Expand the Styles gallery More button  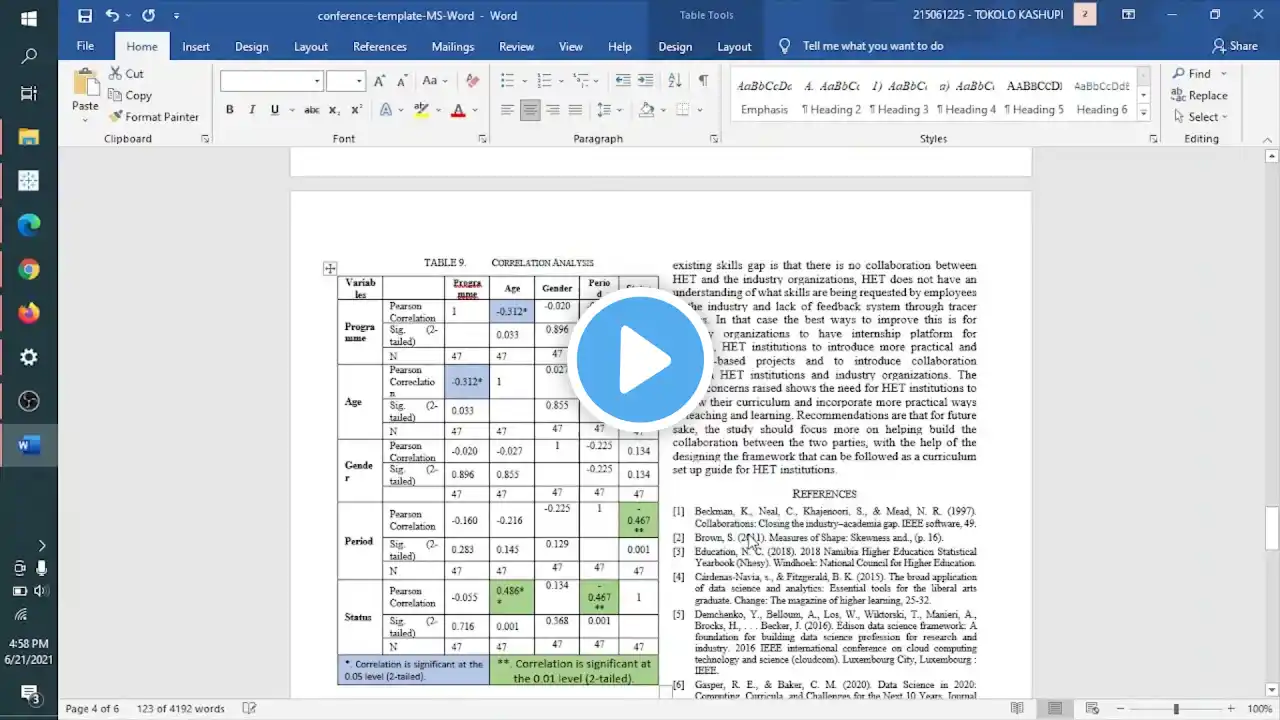(1144, 113)
